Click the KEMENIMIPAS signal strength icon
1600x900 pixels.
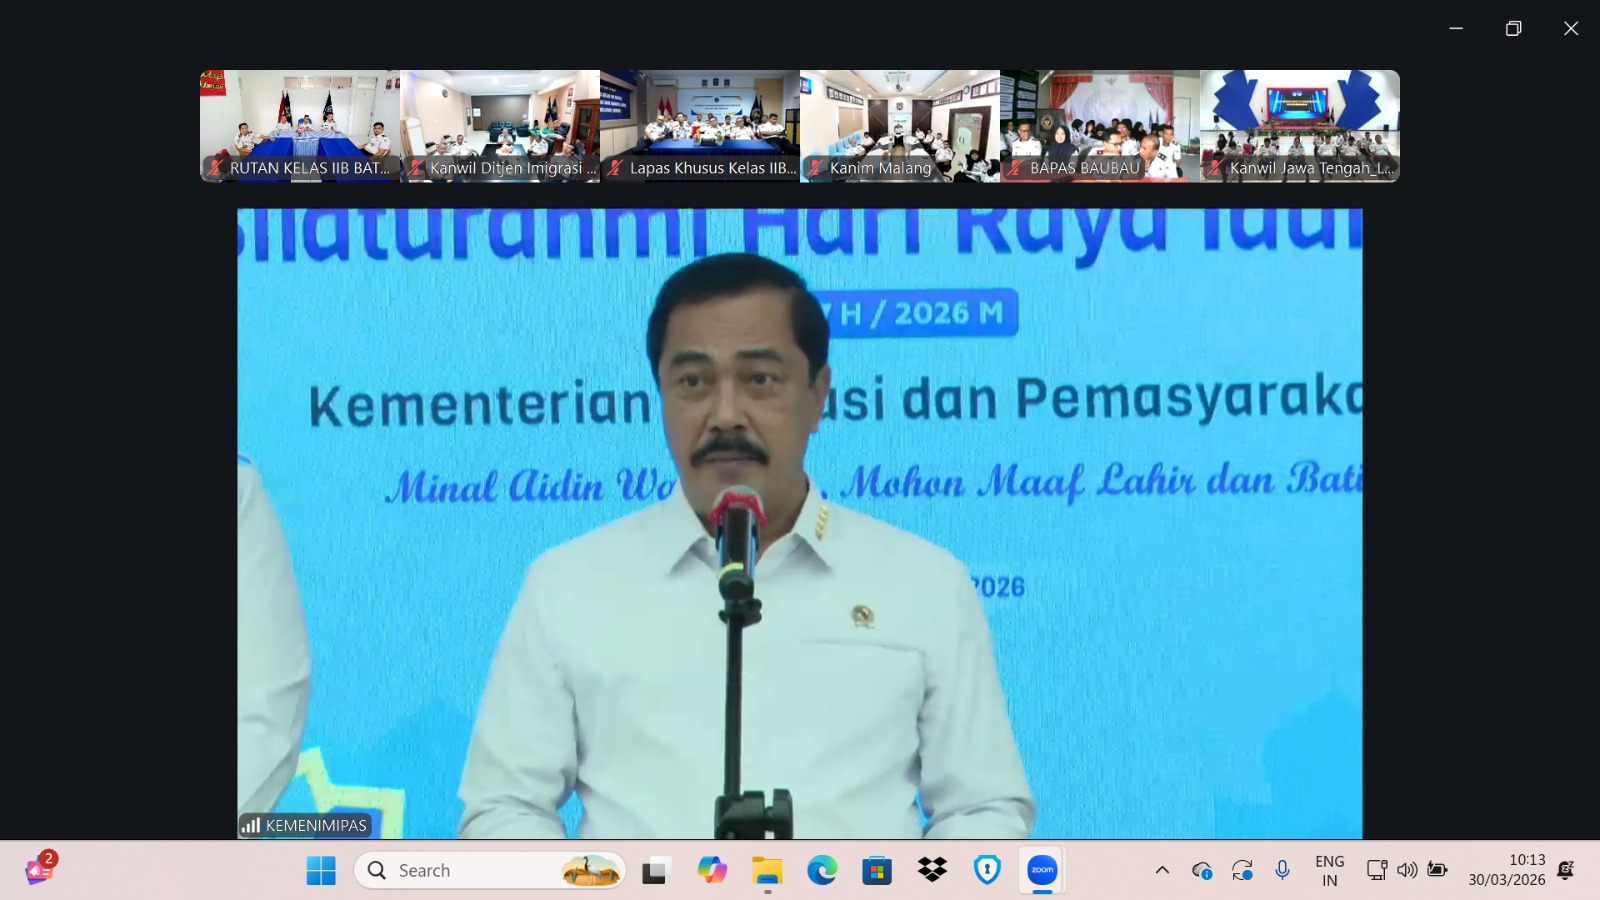251,826
